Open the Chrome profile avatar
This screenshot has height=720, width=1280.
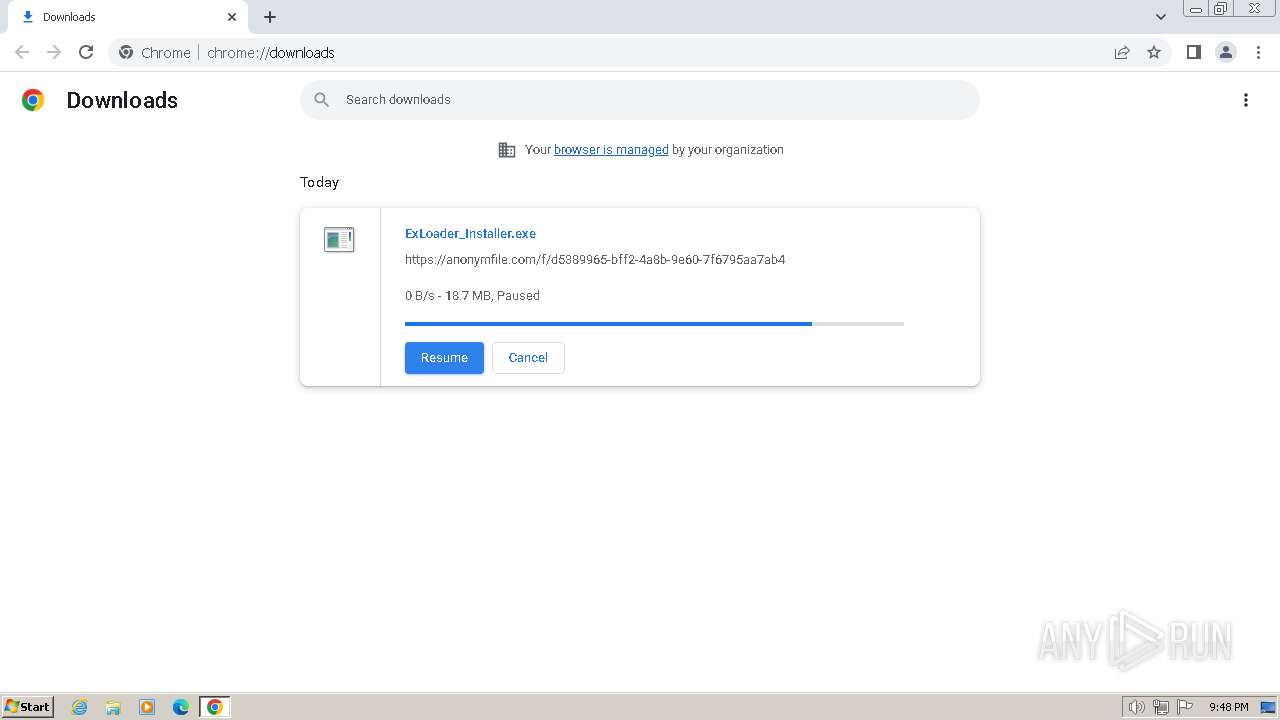(x=1226, y=52)
